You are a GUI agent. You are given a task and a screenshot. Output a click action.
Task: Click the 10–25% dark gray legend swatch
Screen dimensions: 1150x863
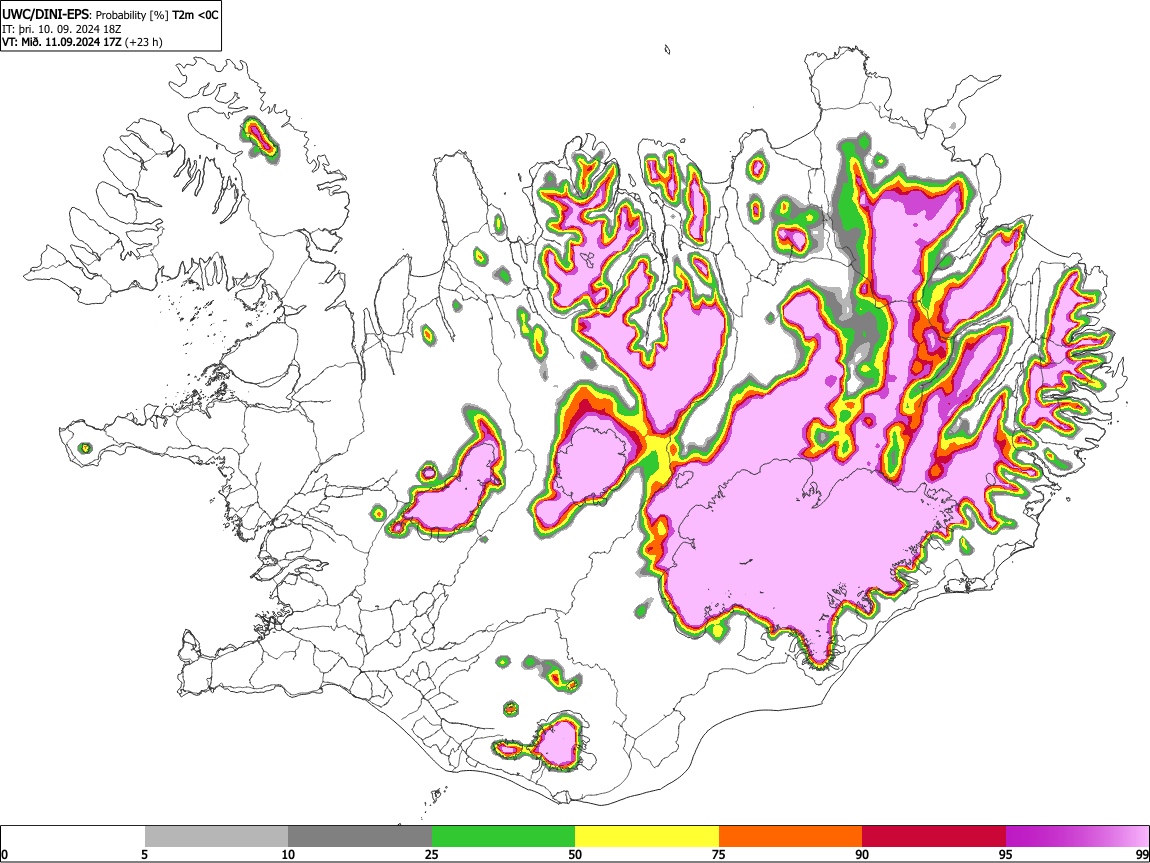[360, 836]
